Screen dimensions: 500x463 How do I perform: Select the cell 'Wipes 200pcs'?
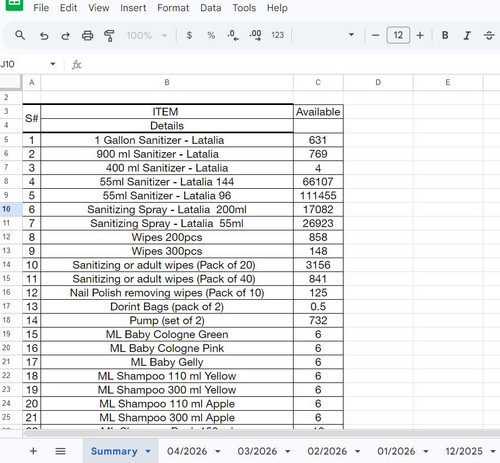(167, 237)
